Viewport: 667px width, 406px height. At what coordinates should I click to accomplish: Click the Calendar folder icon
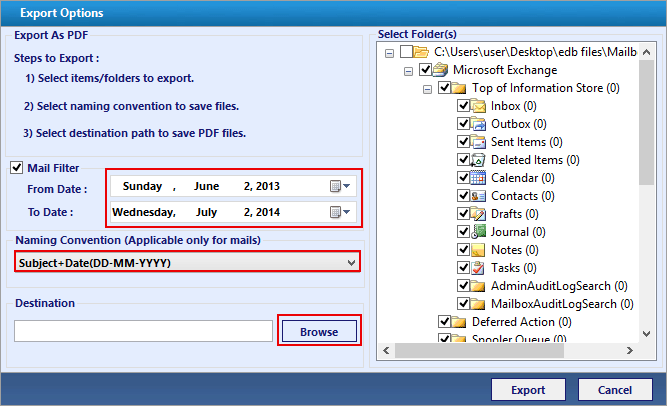point(479,178)
